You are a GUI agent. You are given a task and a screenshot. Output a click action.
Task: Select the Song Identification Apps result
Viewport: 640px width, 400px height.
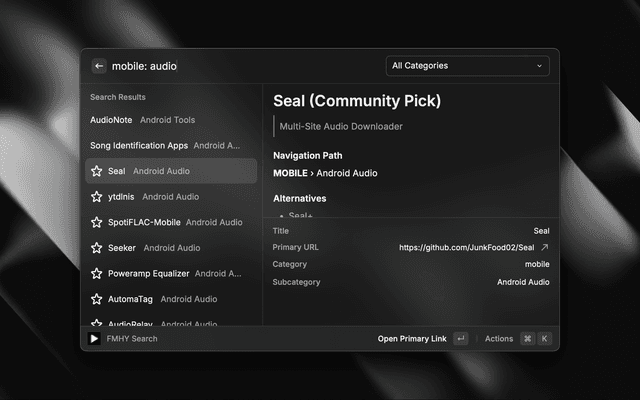(171, 146)
